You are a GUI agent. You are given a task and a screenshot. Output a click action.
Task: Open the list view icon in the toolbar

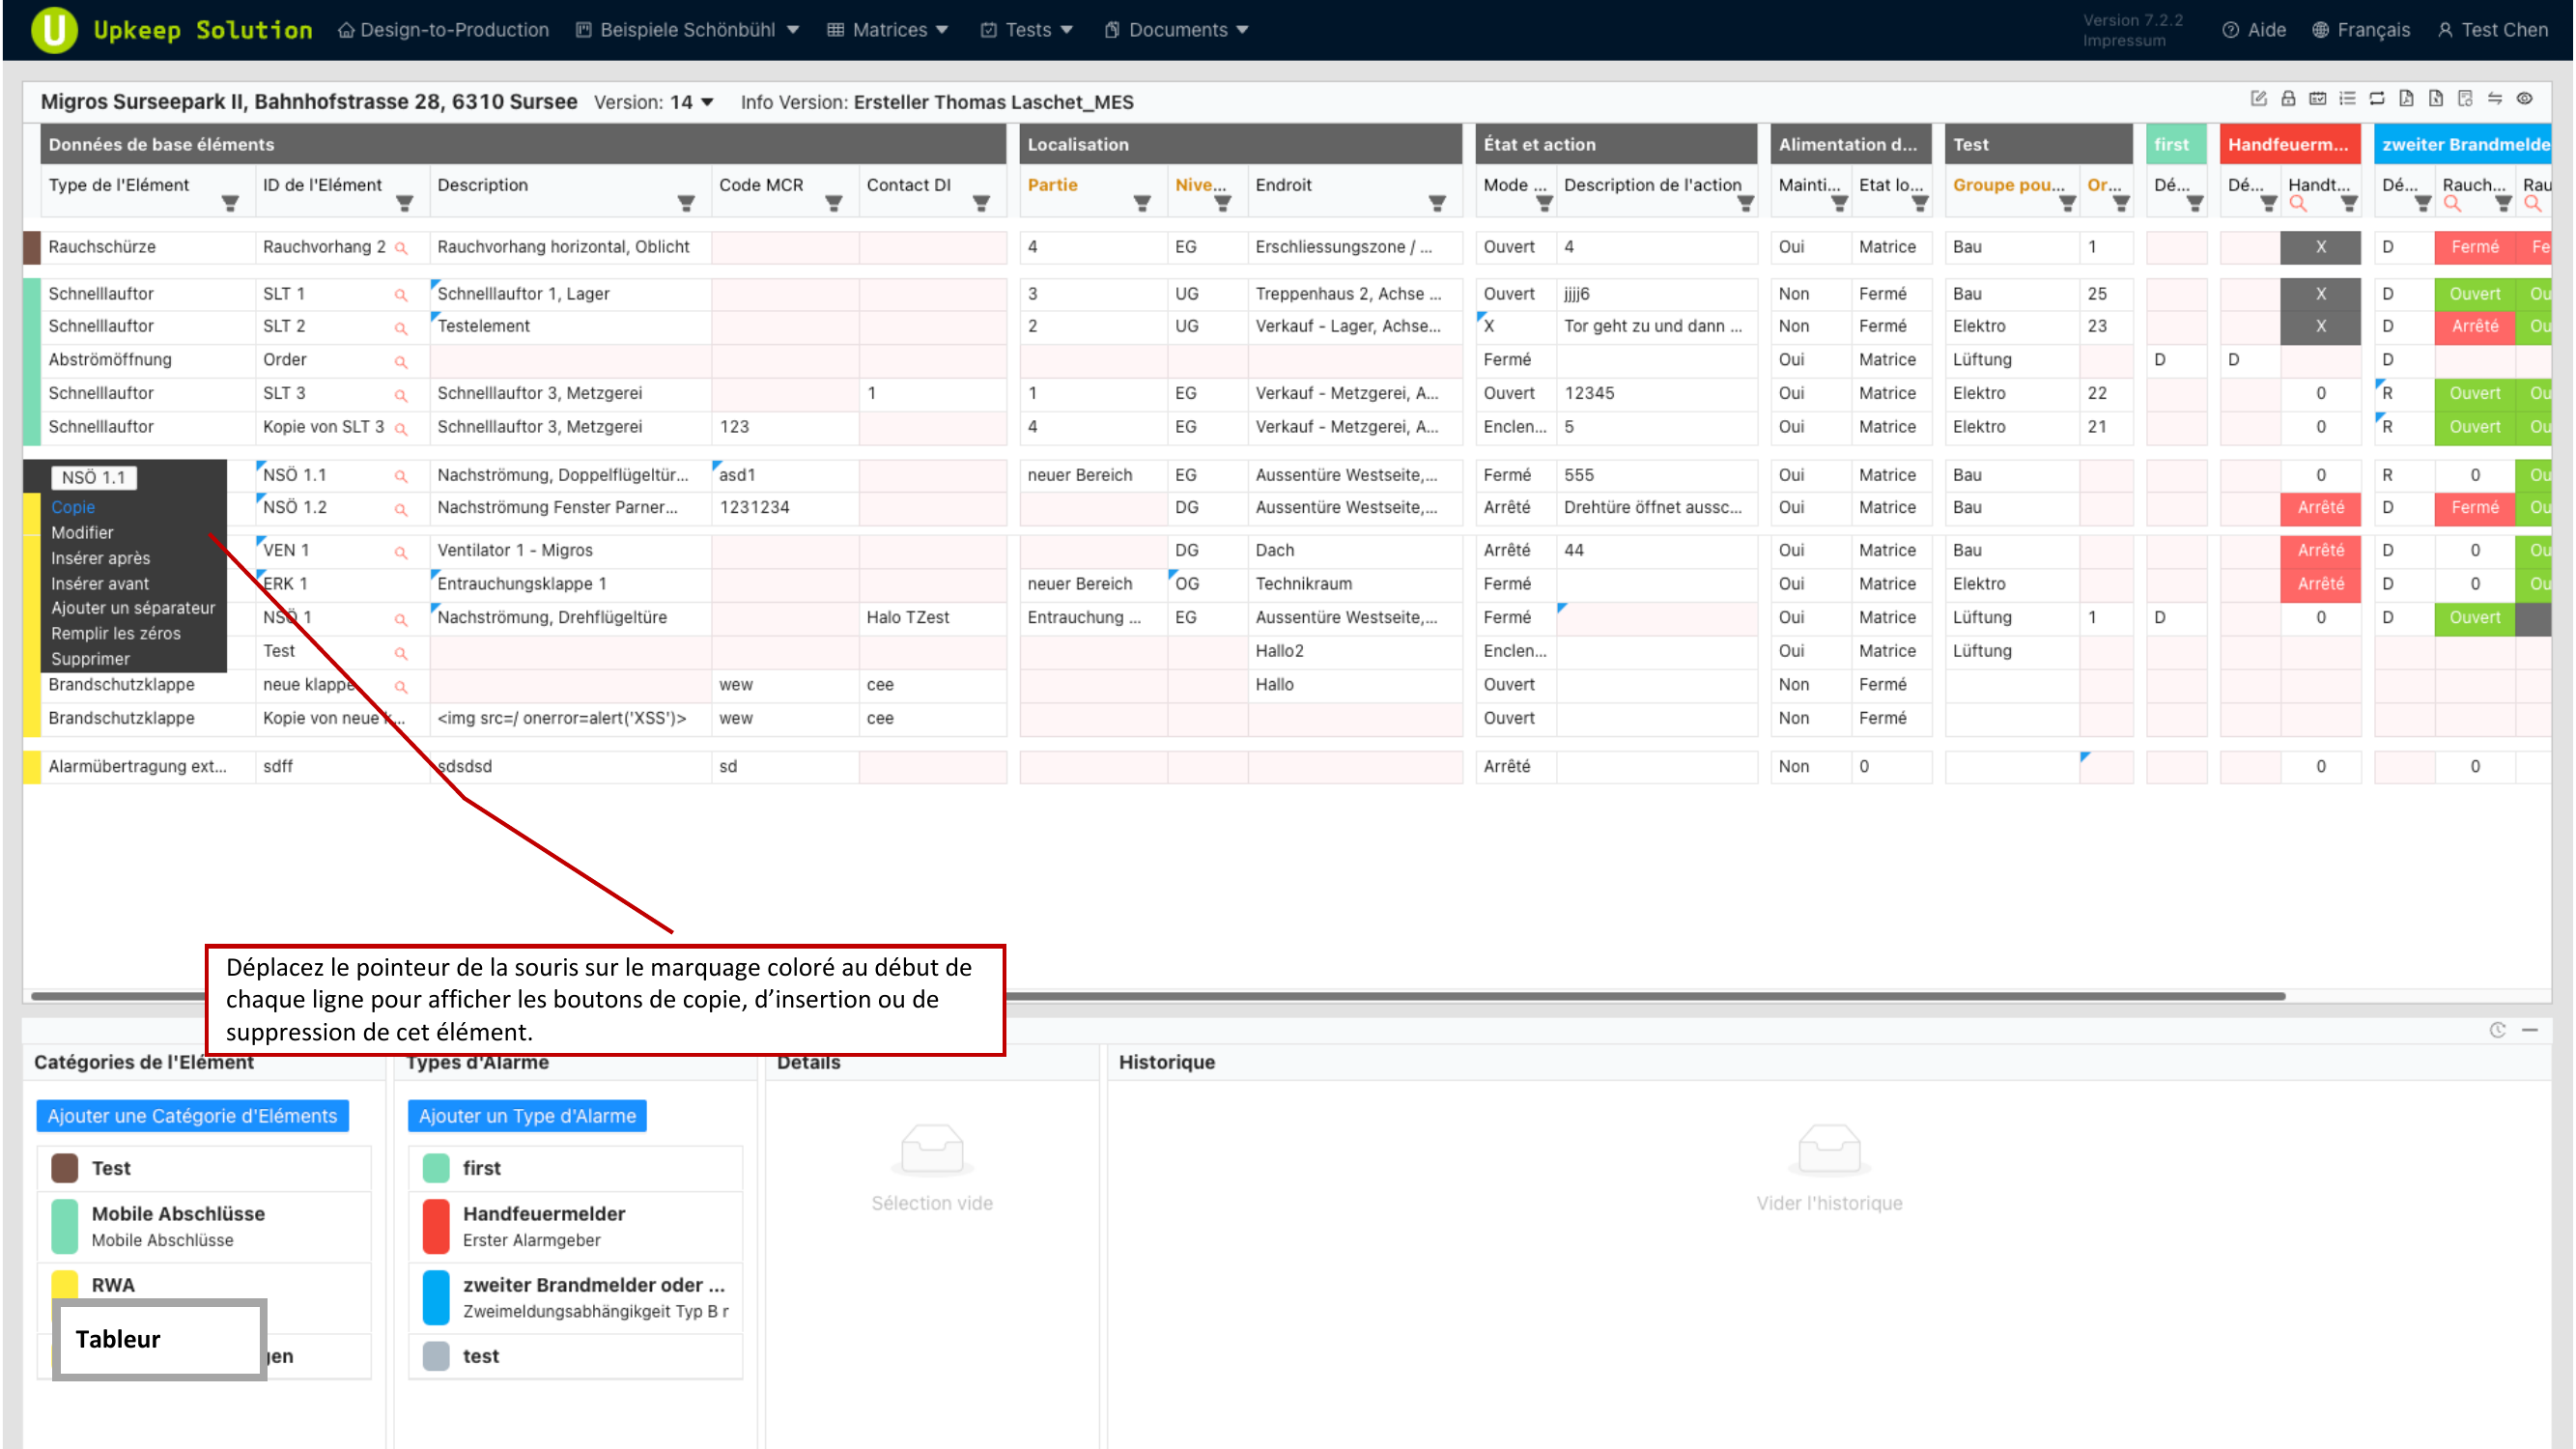click(x=2348, y=99)
